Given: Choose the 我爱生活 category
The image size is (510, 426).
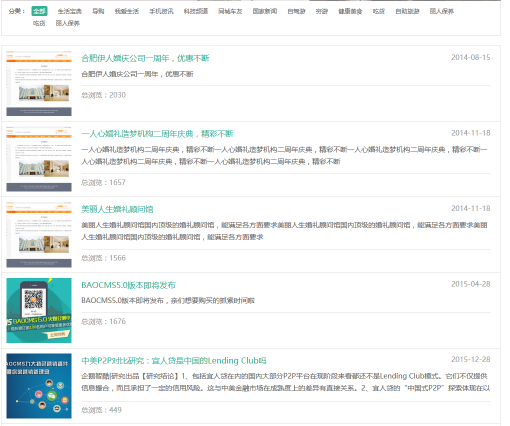Looking at the screenshot, I should (x=127, y=11).
